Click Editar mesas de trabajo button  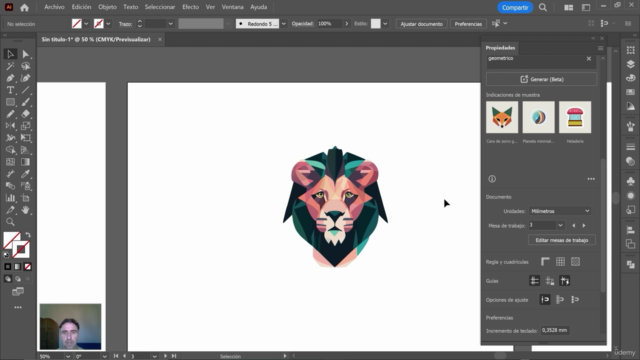tap(562, 240)
